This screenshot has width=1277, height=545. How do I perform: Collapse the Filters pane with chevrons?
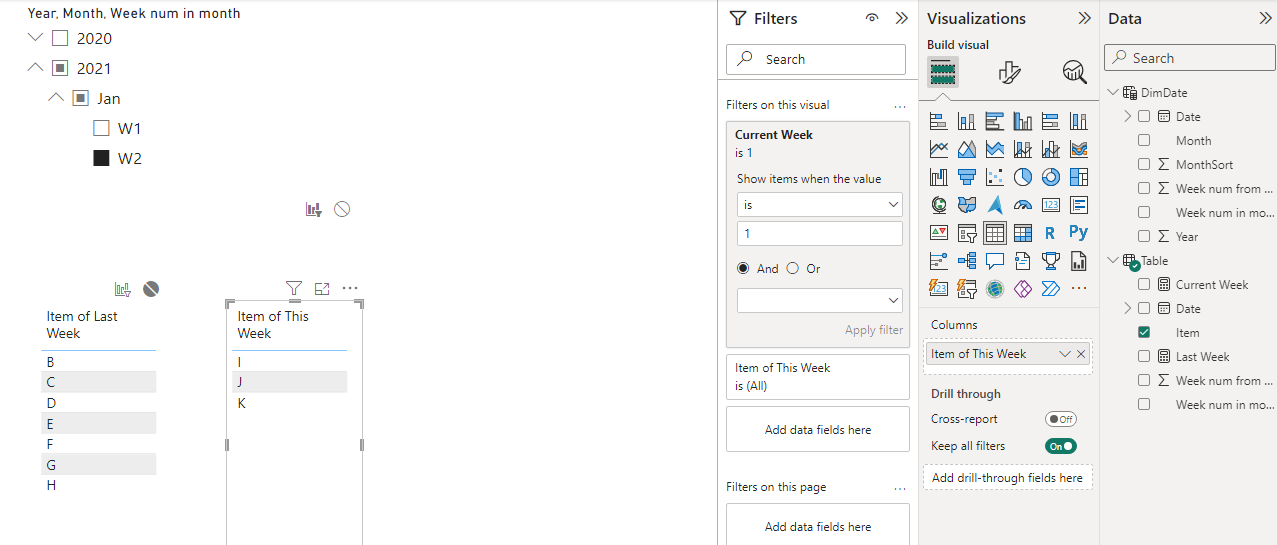[901, 18]
